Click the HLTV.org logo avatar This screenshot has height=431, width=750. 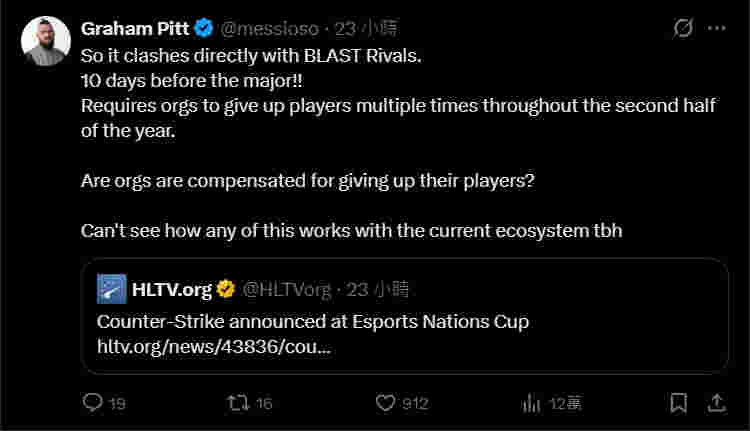[112, 290]
